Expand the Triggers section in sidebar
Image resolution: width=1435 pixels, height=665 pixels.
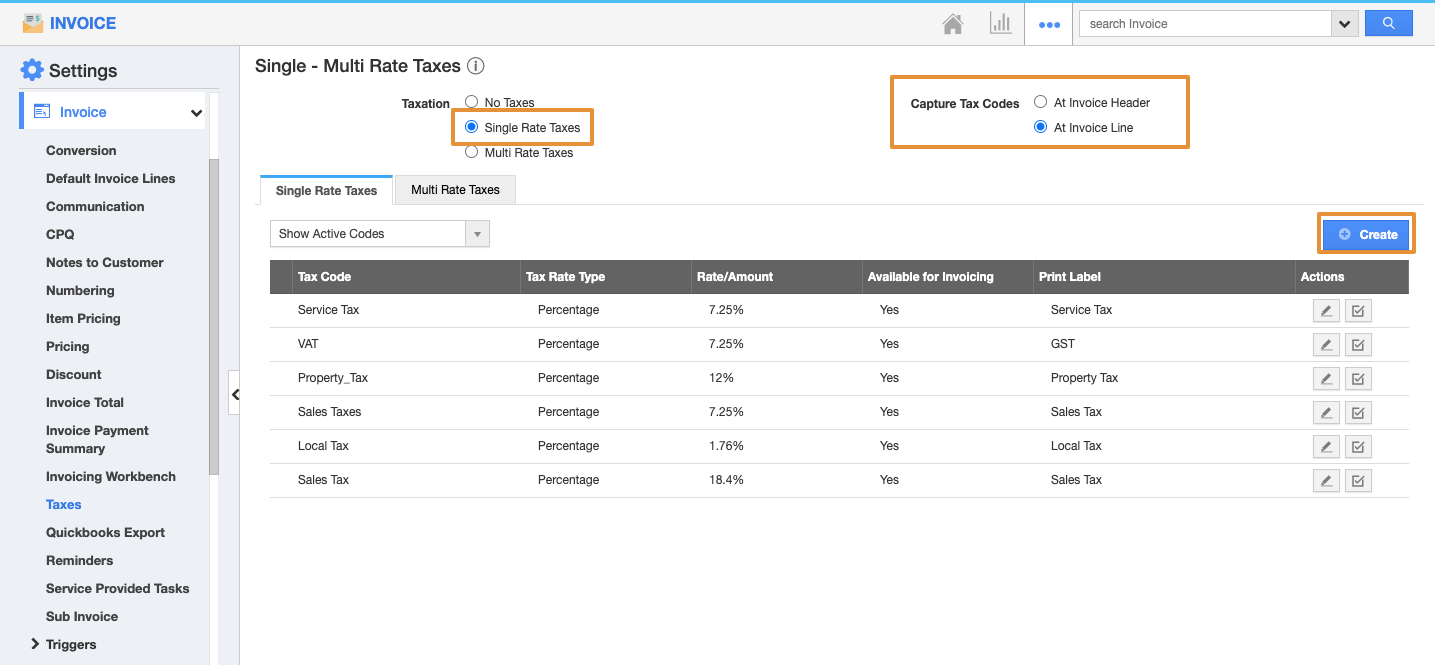coord(36,644)
